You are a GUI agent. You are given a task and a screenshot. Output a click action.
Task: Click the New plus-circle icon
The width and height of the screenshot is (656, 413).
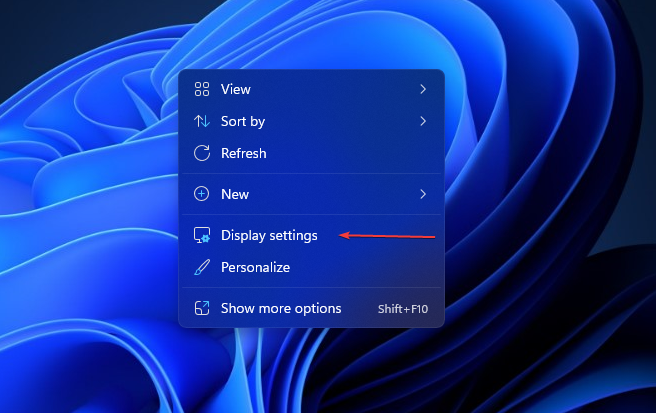point(202,194)
